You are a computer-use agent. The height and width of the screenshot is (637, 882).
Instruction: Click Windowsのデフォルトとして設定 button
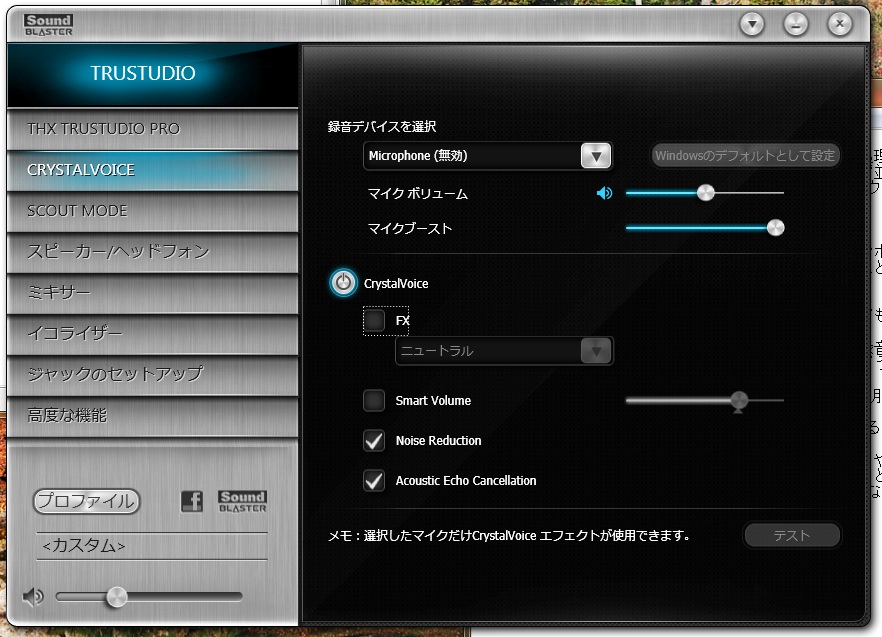(745, 155)
